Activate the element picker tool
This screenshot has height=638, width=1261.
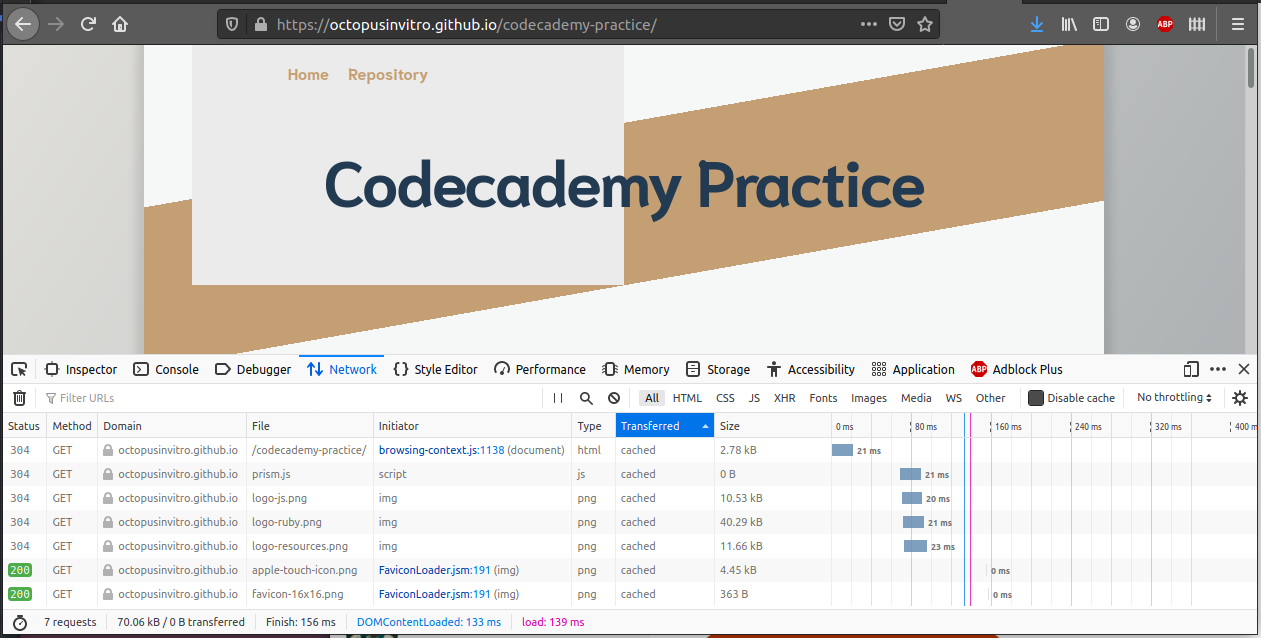pos(19,369)
